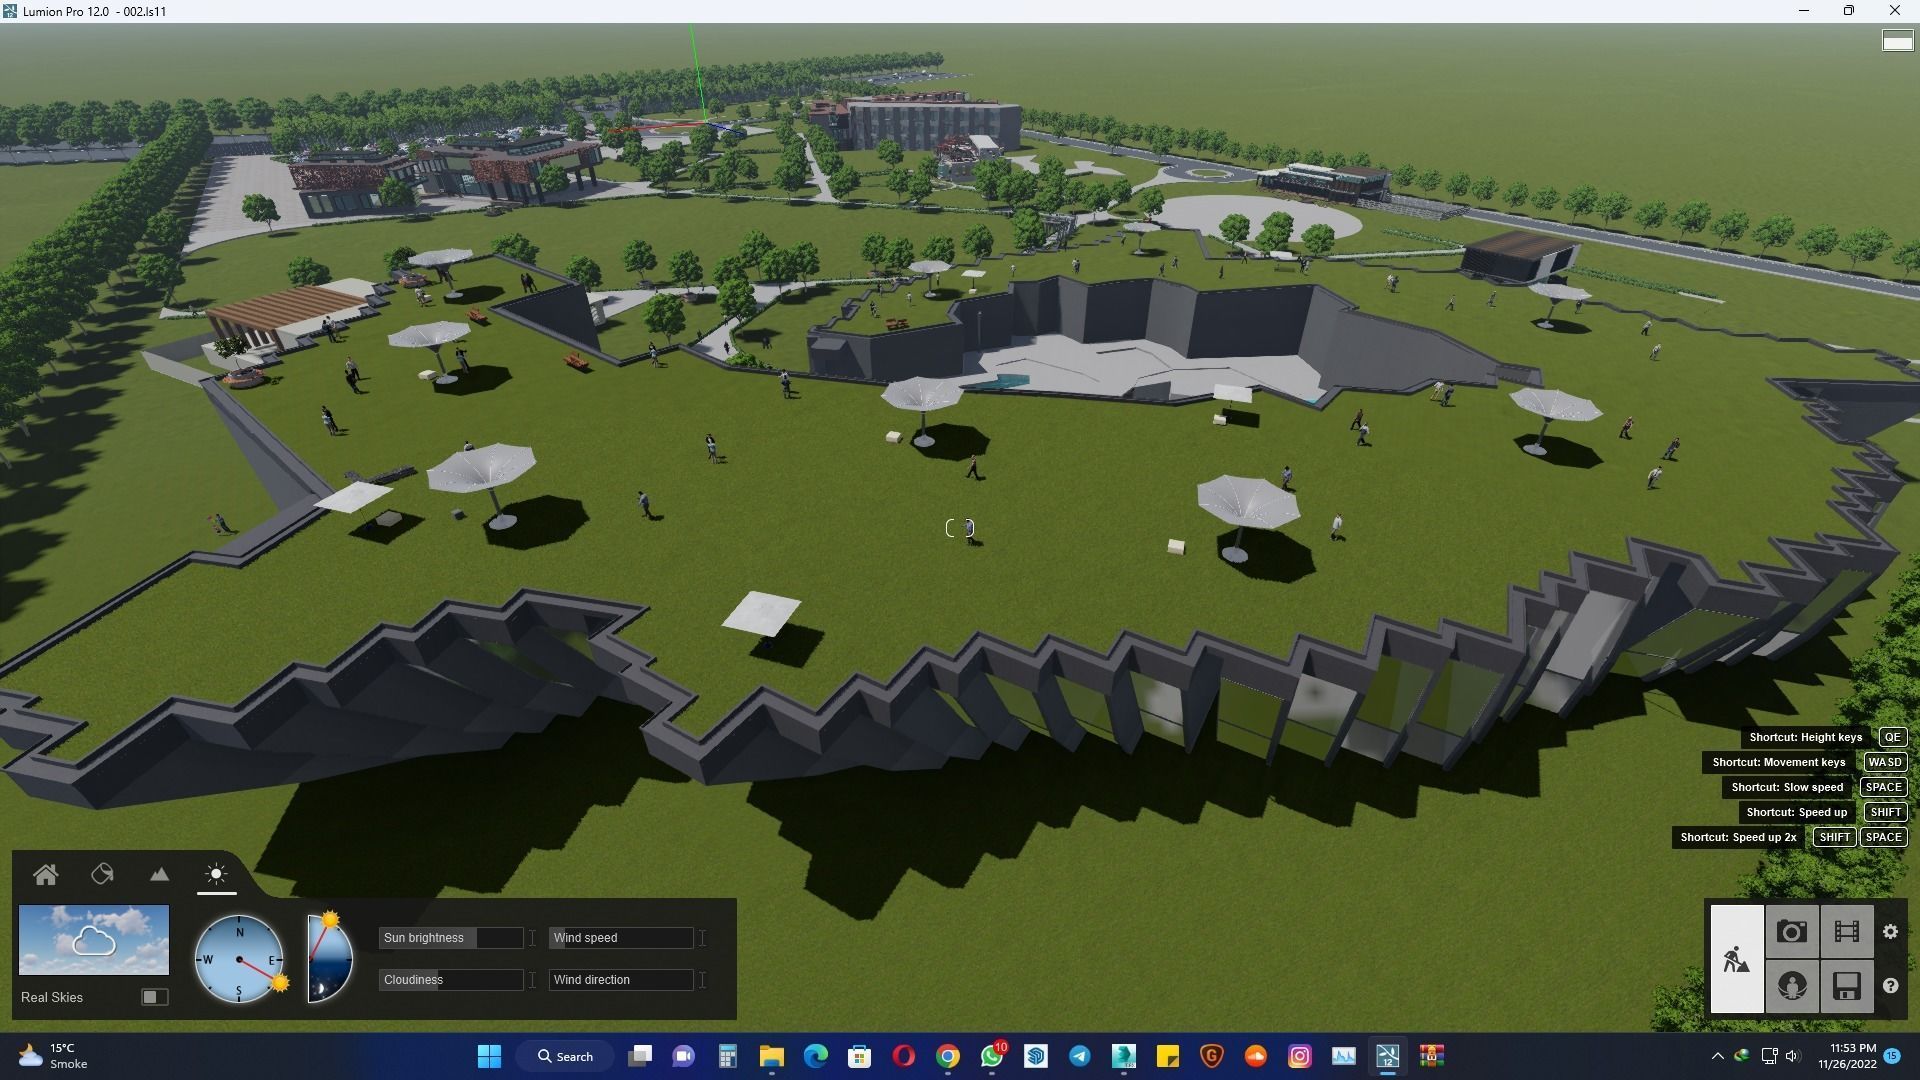Select the Weather sun tab

[x=216, y=875]
